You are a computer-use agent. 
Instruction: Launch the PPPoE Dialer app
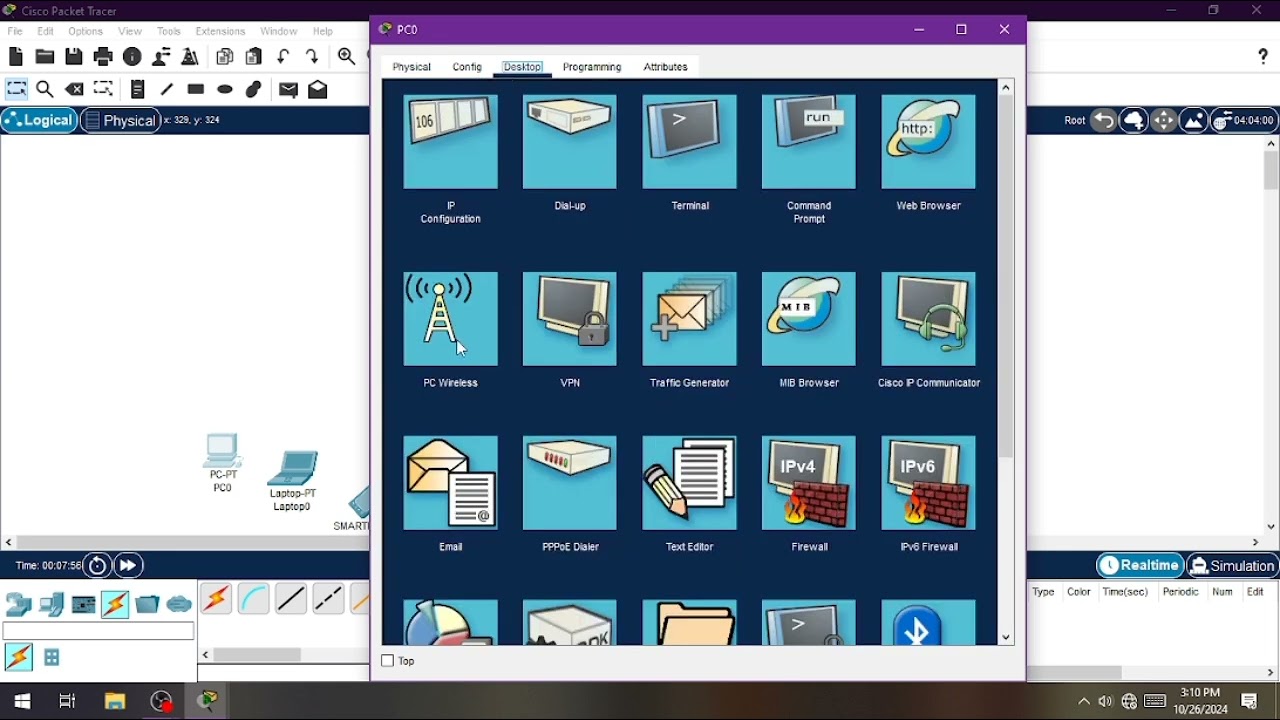click(570, 483)
